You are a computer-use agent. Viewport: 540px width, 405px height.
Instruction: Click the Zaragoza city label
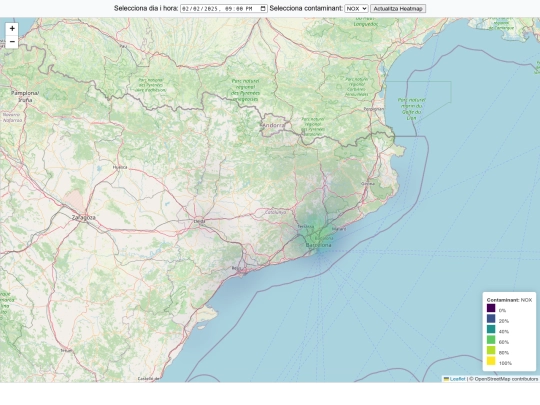[x=84, y=217]
